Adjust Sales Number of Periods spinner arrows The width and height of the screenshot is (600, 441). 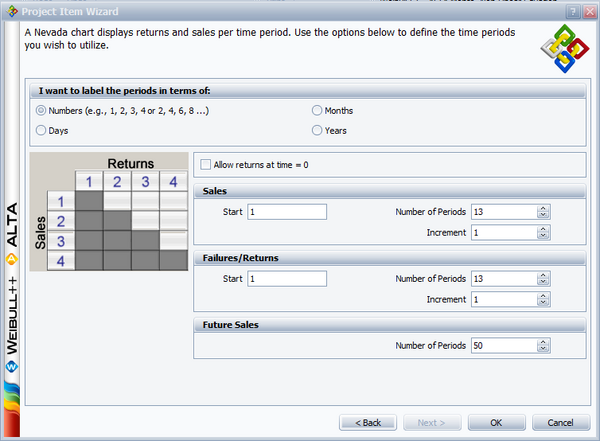(x=543, y=211)
